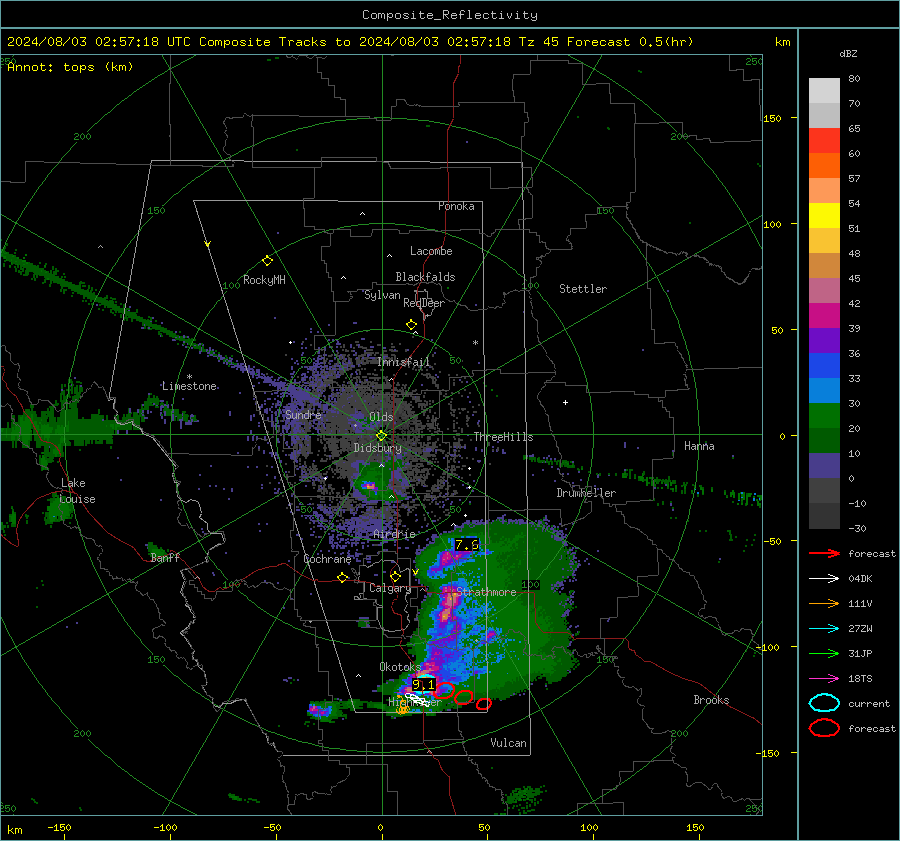
Task: Click the yellow diamond marker below RedDeer
Action: click(411, 325)
